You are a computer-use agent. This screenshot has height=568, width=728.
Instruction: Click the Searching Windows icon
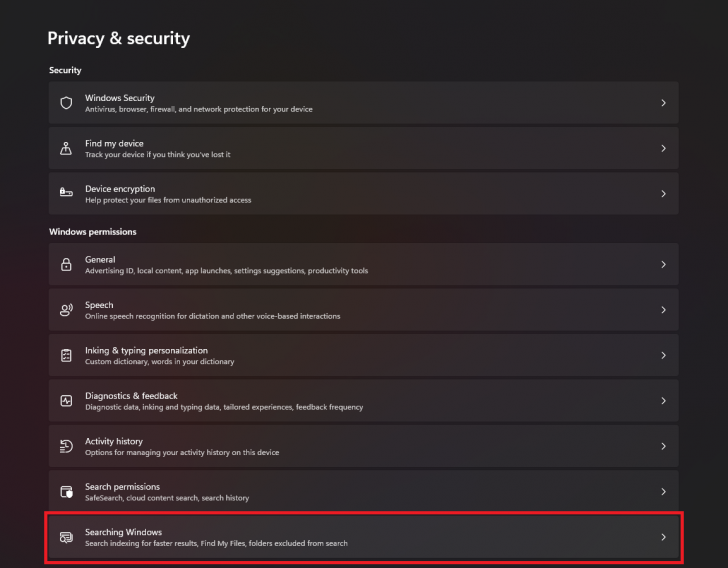pyautogui.click(x=66, y=537)
